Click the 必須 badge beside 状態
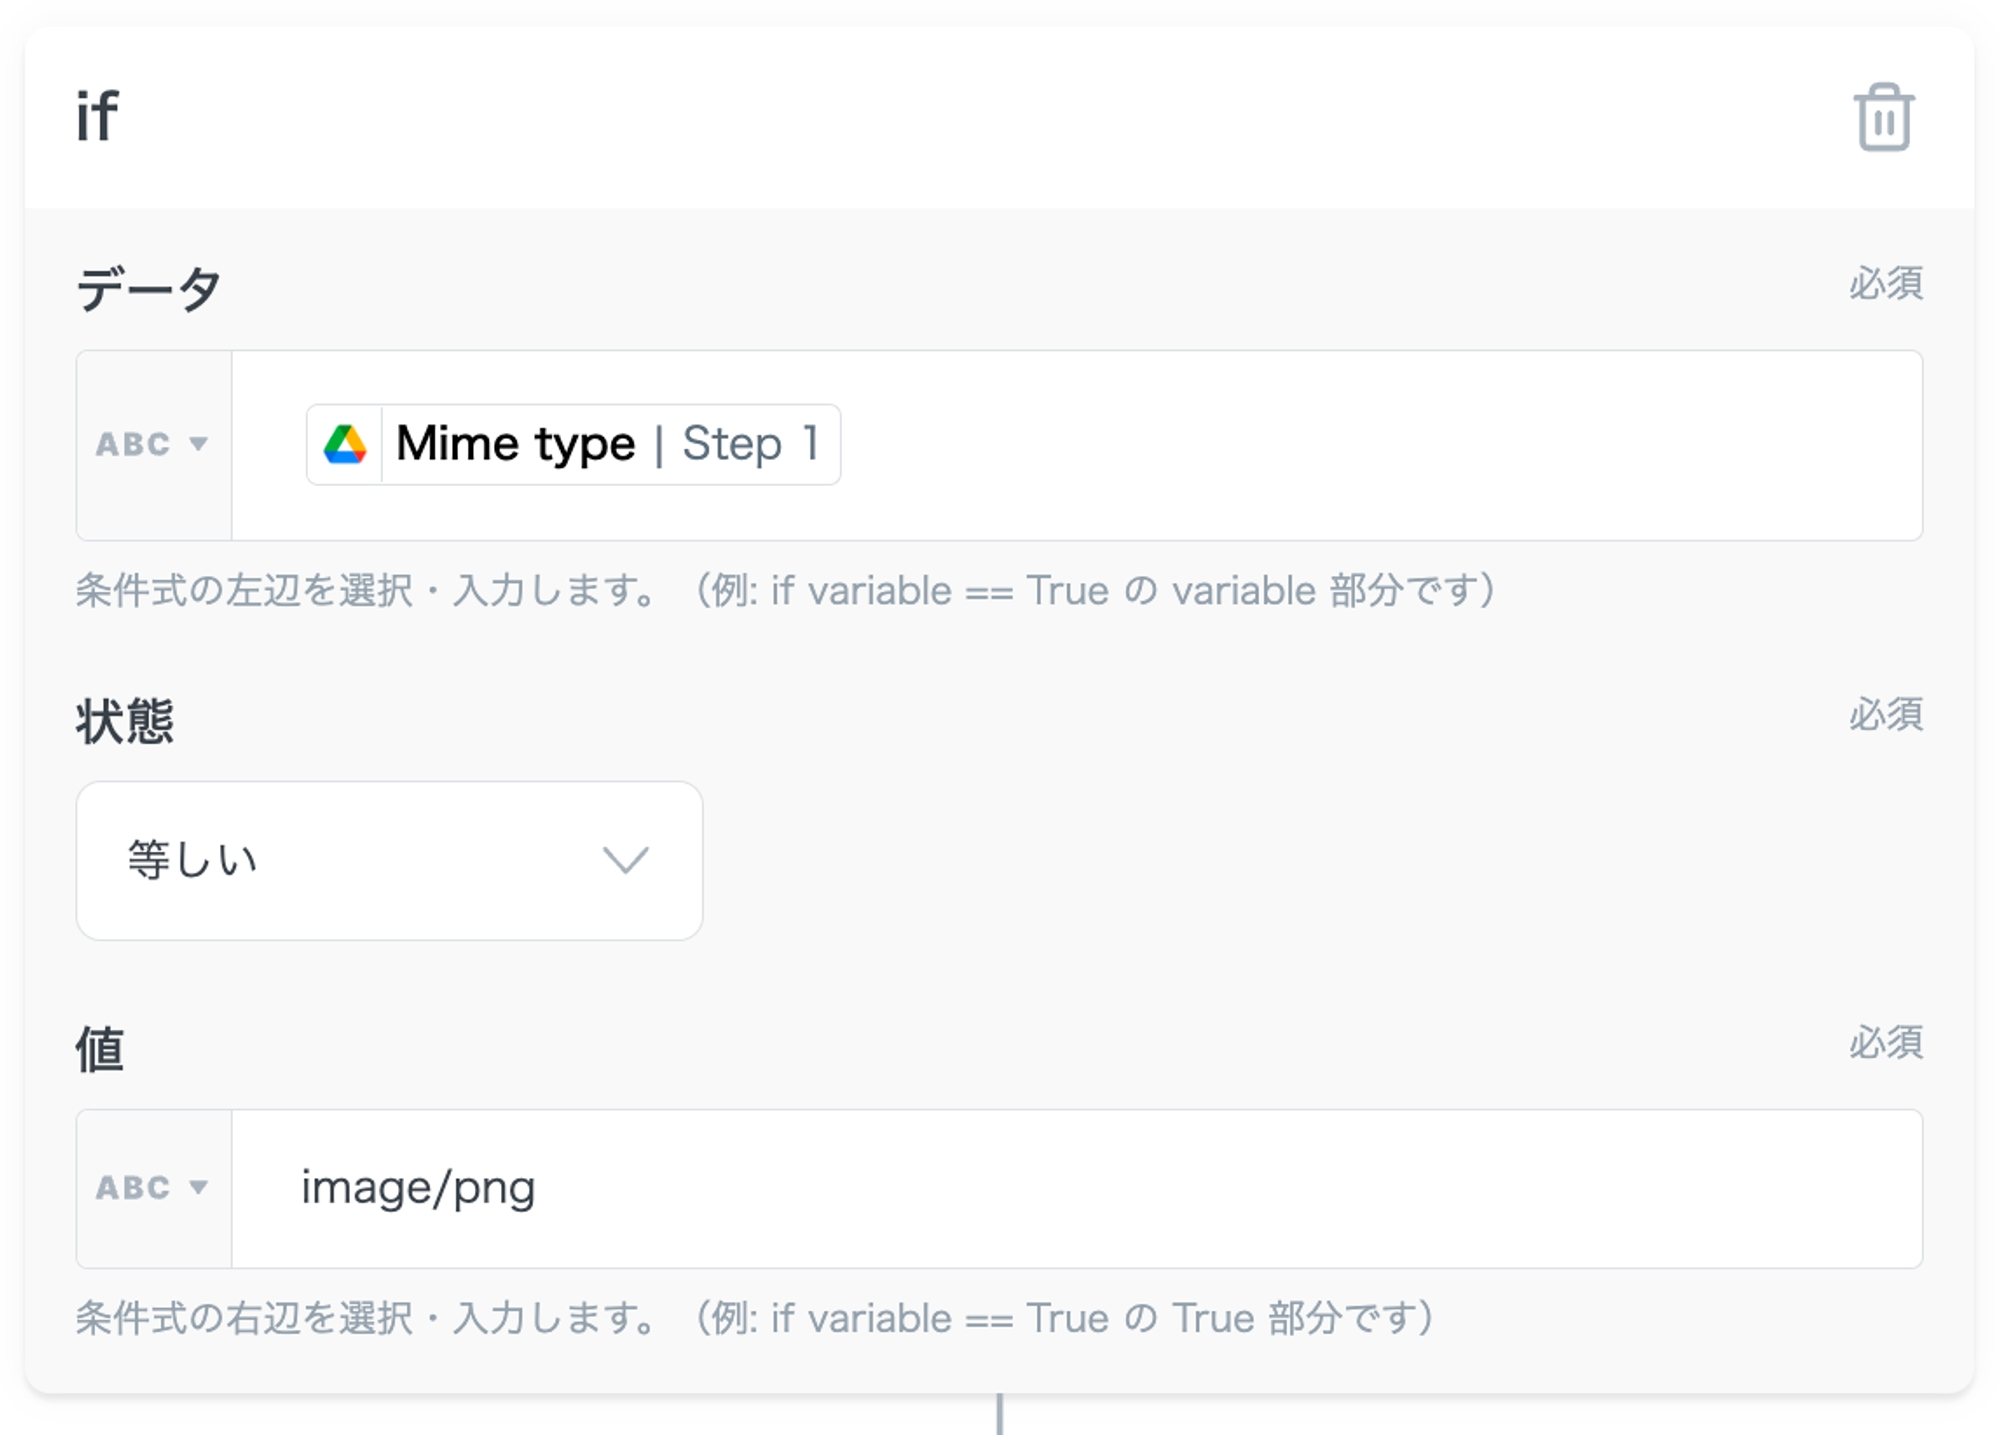The width and height of the screenshot is (2000, 1435). pyautogui.click(x=1885, y=715)
